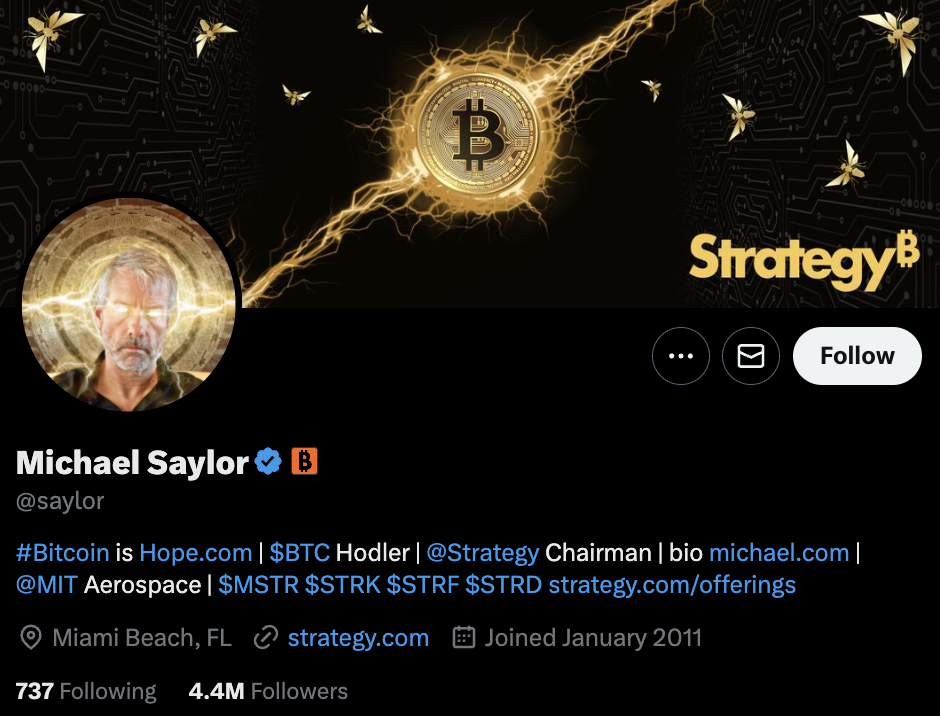Click the location pin icon

click(31, 637)
